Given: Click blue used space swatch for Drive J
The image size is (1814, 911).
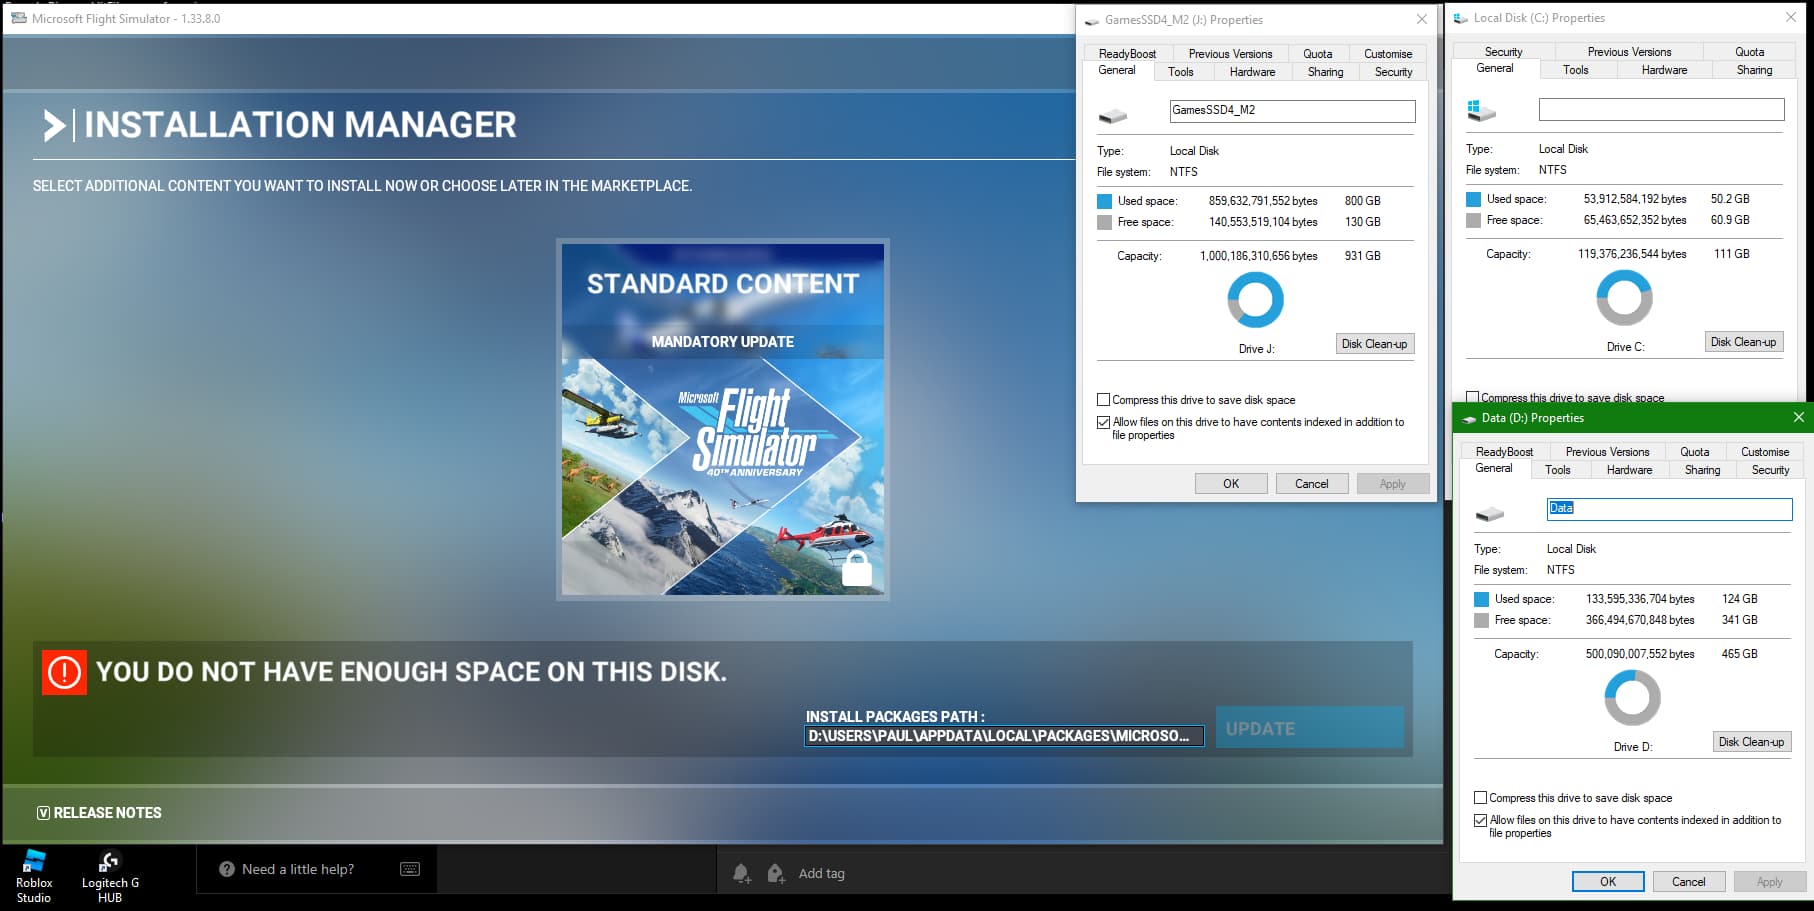Looking at the screenshot, I should (x=1105, y=201).
